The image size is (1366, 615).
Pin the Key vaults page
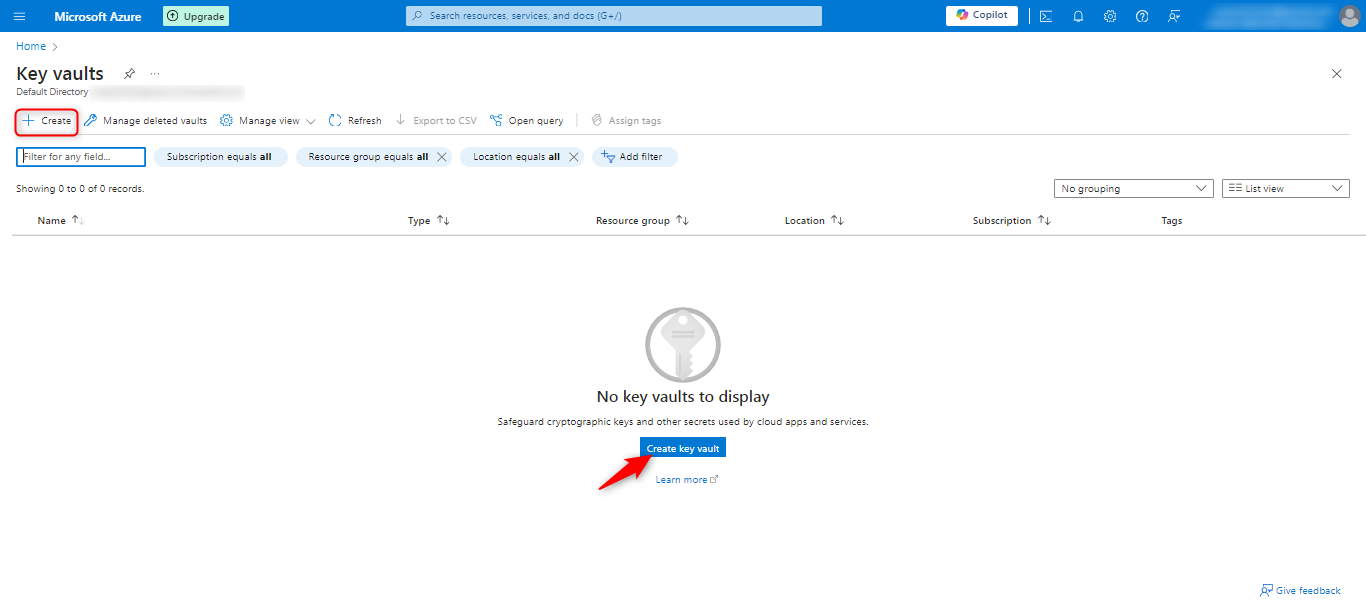coord(129,74)
